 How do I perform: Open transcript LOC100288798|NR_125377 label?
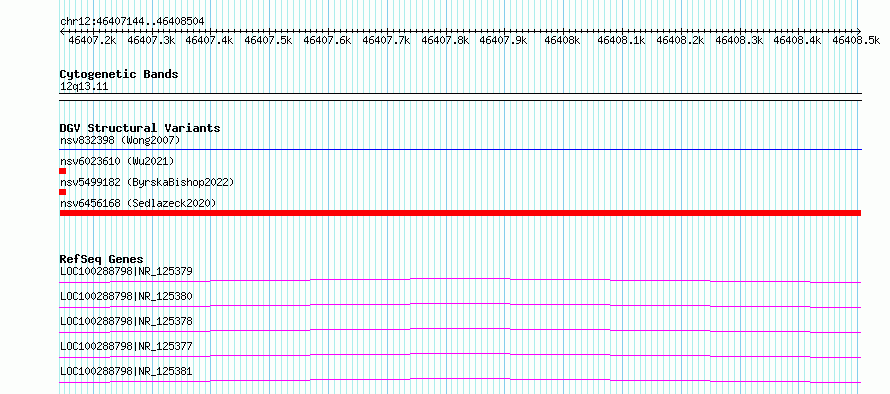126,346
